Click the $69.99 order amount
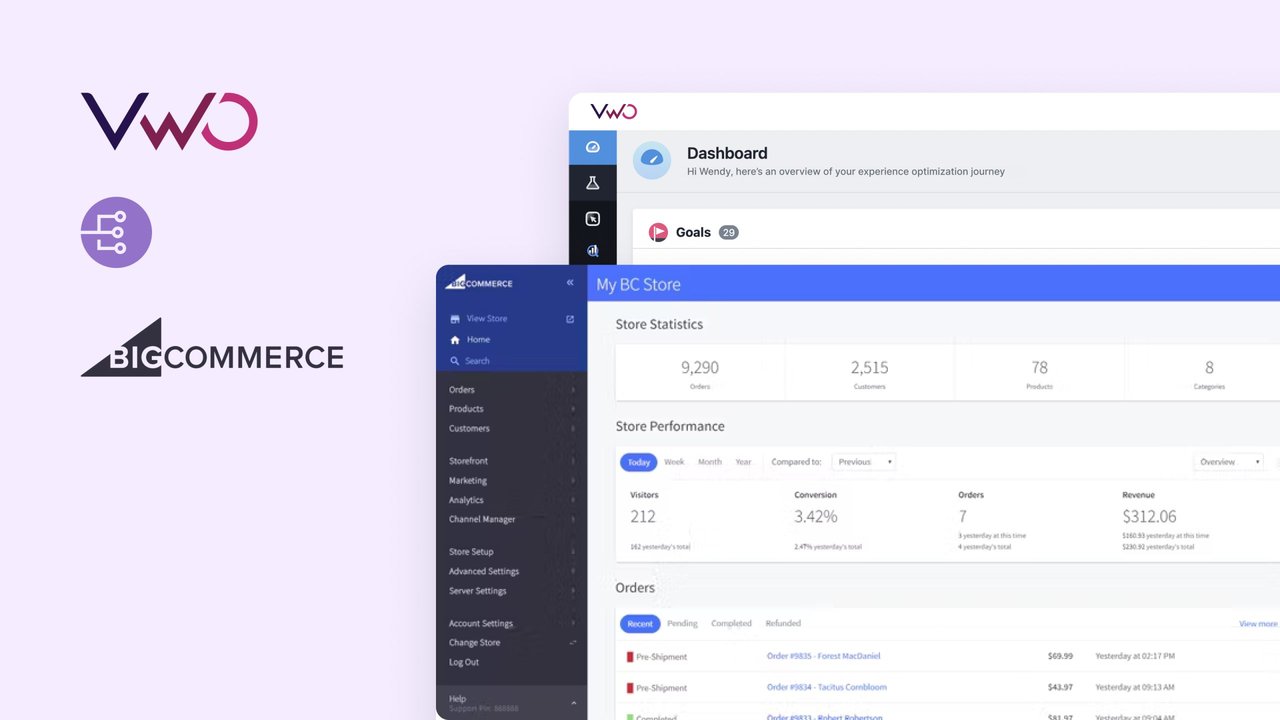 [x=1060, y=656]
